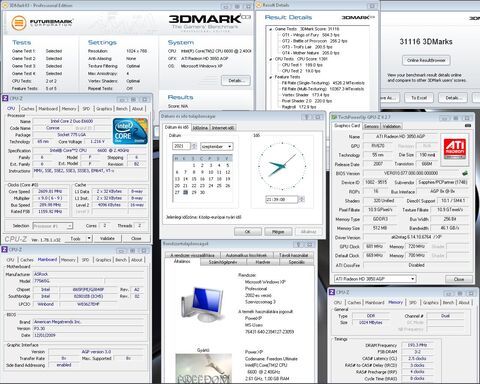Click the GPU-Z title bar app icon
The width and height of the screenshot is (480, 384).
click(x=334, y=117)
